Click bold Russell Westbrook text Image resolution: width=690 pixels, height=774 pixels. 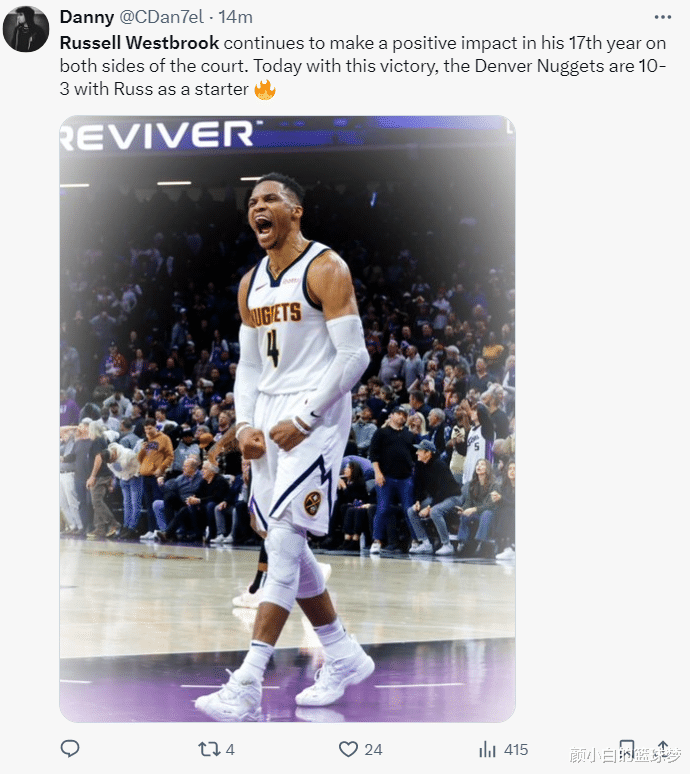[x=139, y=43]
